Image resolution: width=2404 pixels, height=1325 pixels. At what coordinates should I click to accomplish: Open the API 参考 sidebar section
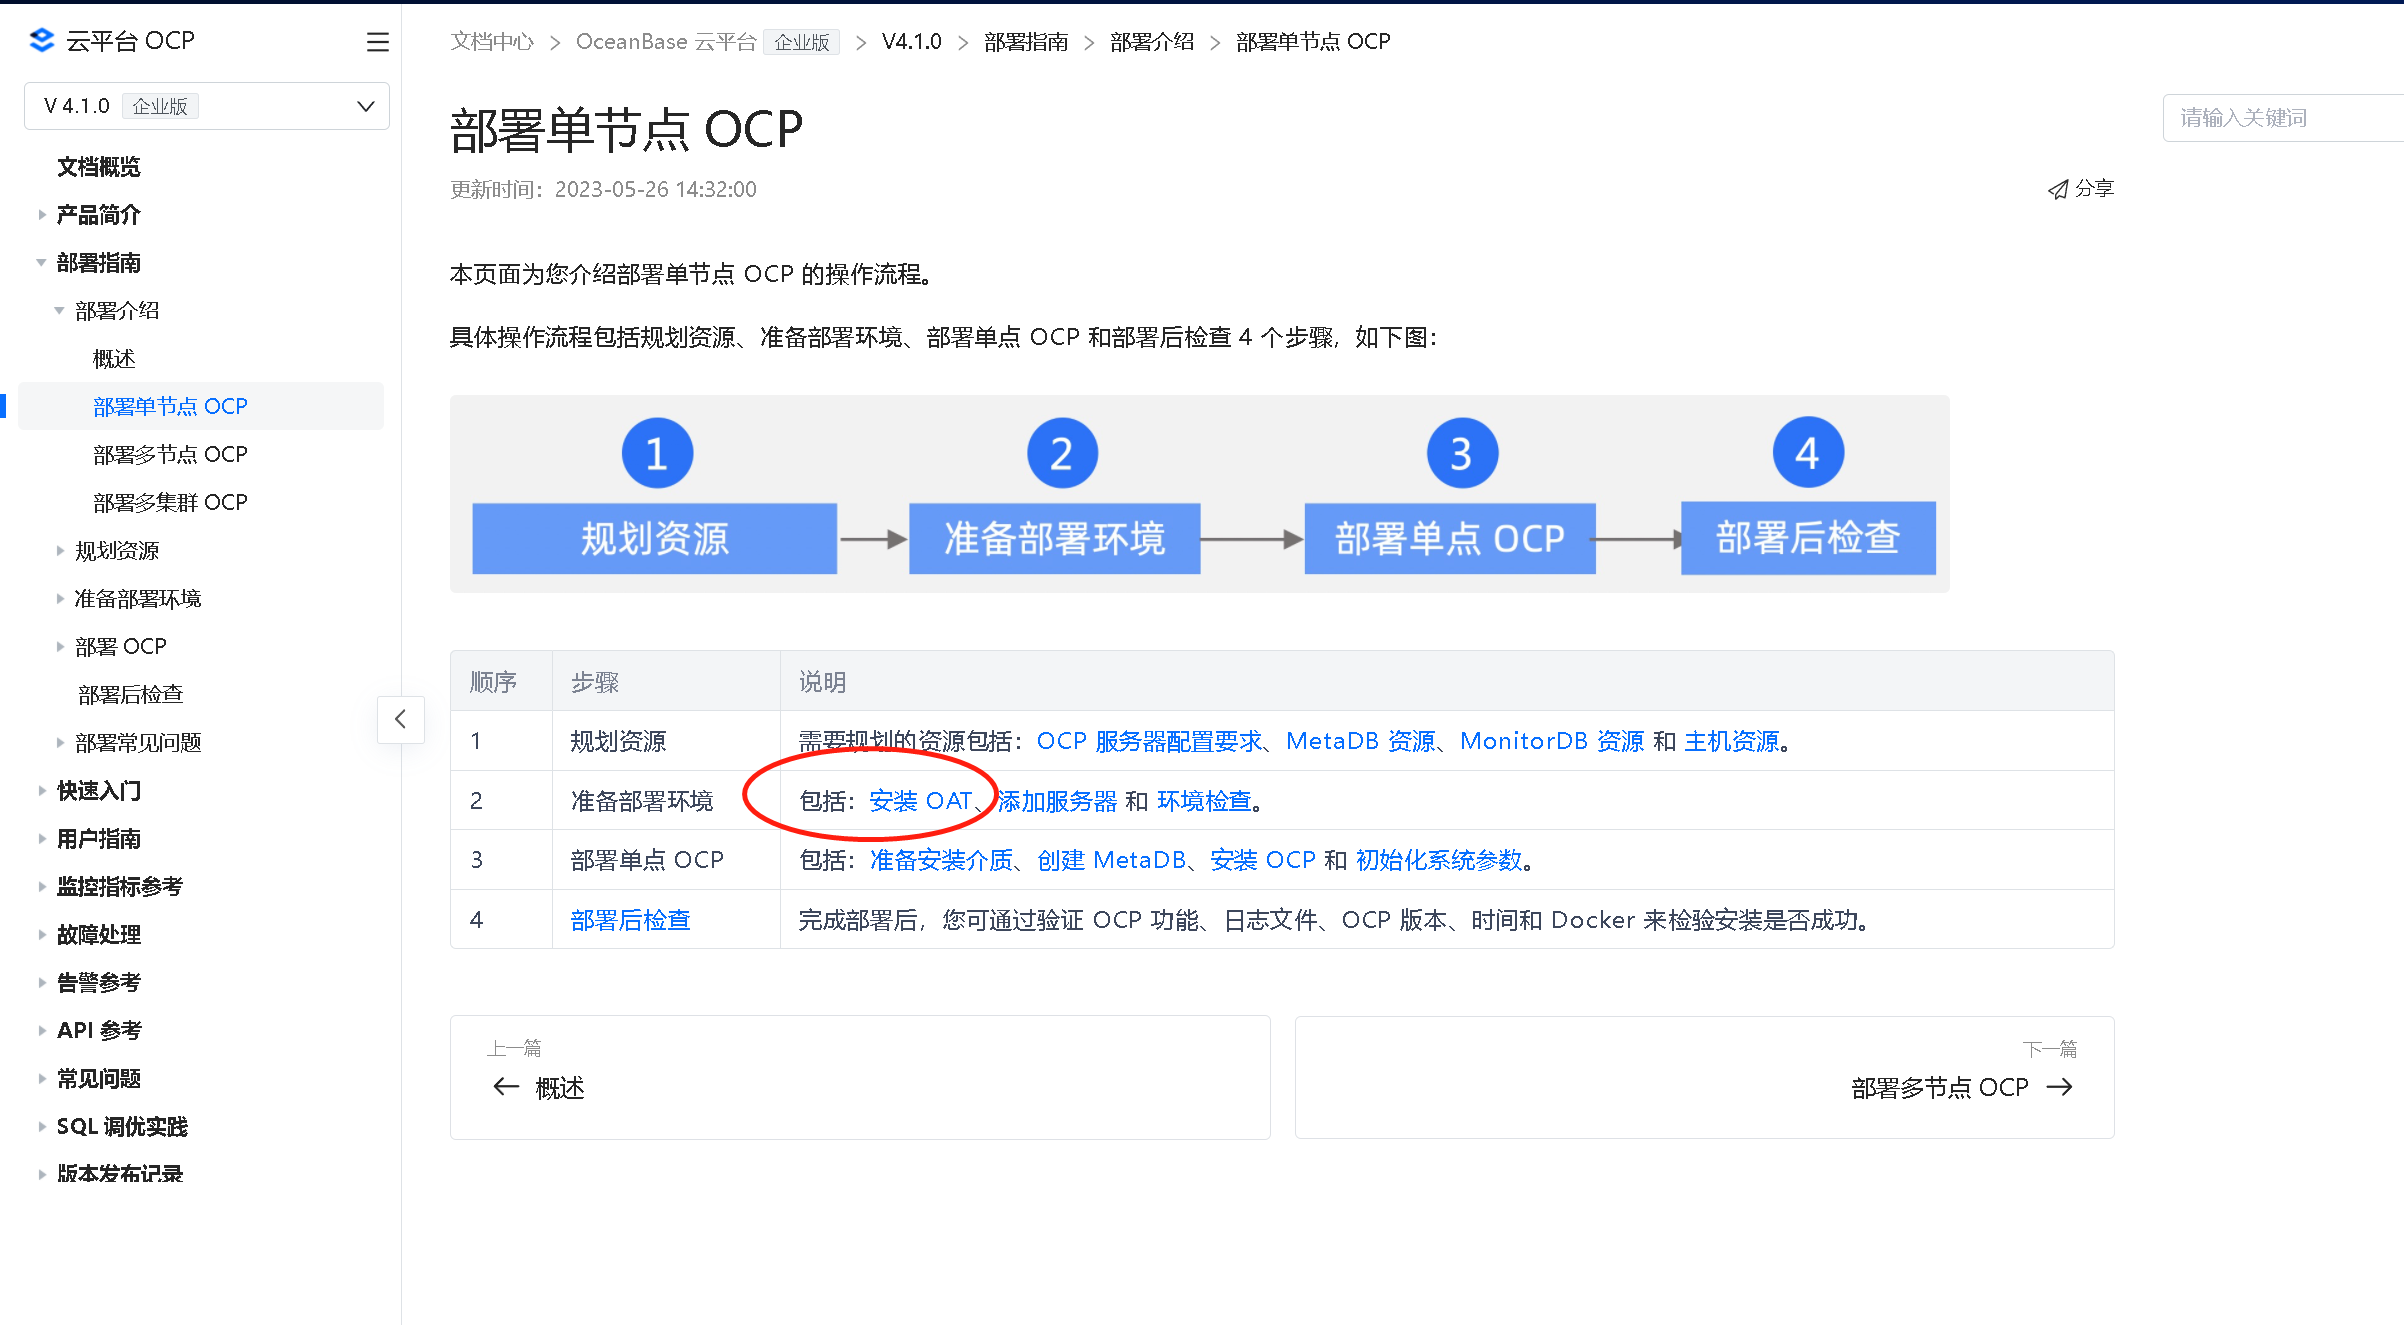click(99, 1031)
